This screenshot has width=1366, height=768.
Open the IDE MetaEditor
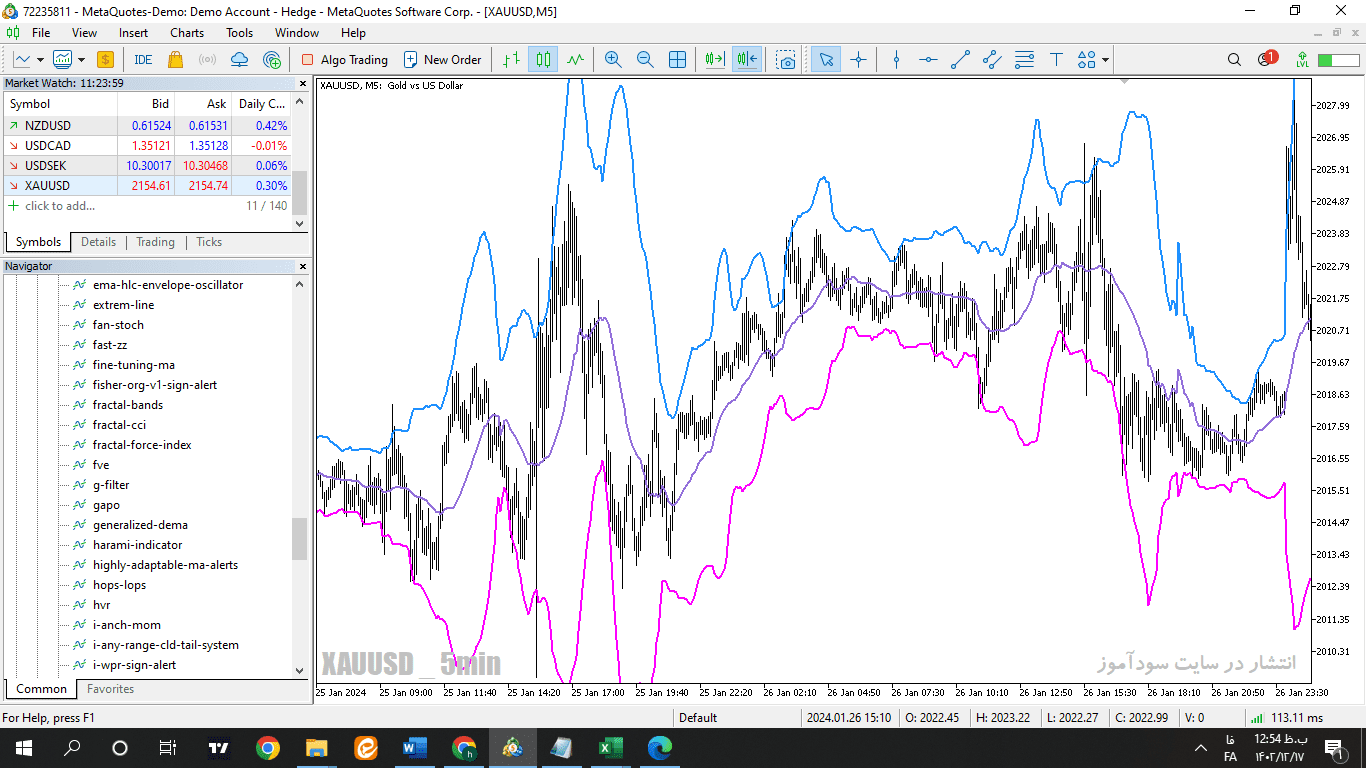(143, 60)
